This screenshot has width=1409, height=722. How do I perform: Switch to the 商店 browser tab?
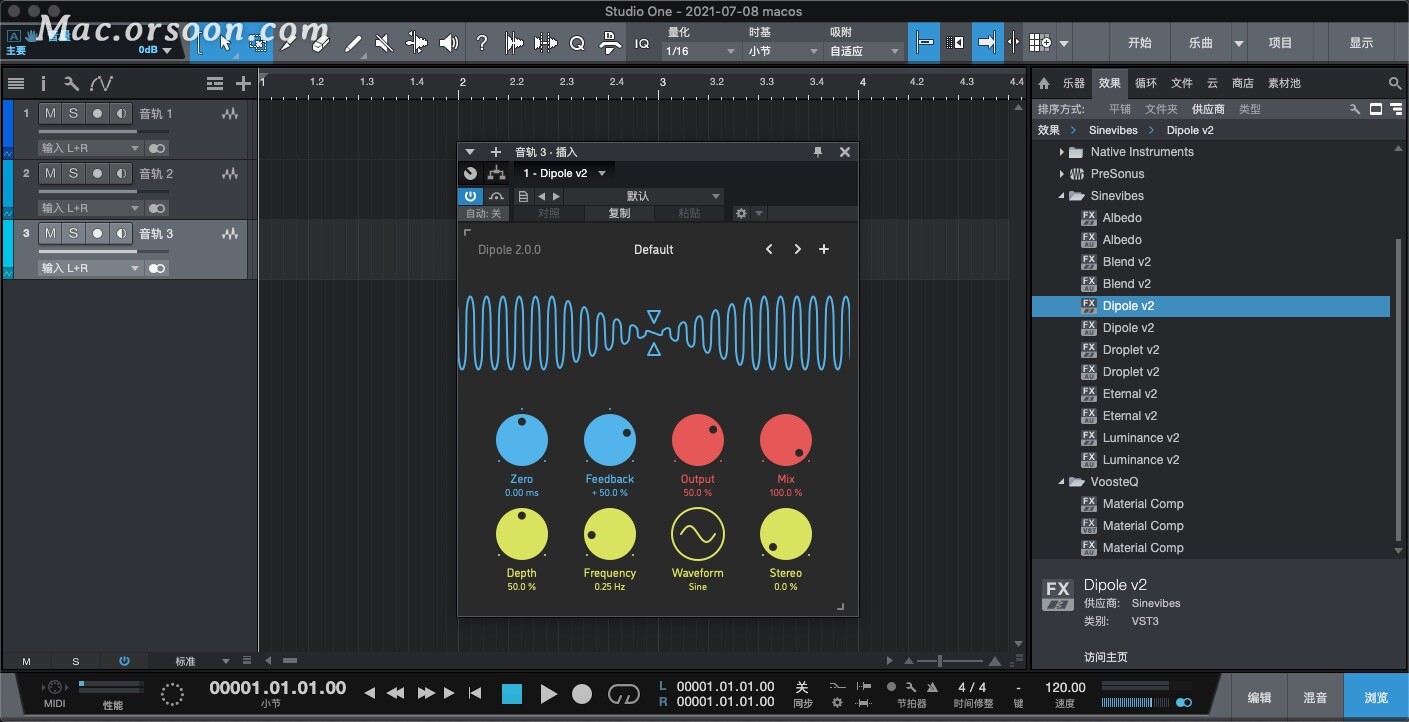coord(1243,84)
